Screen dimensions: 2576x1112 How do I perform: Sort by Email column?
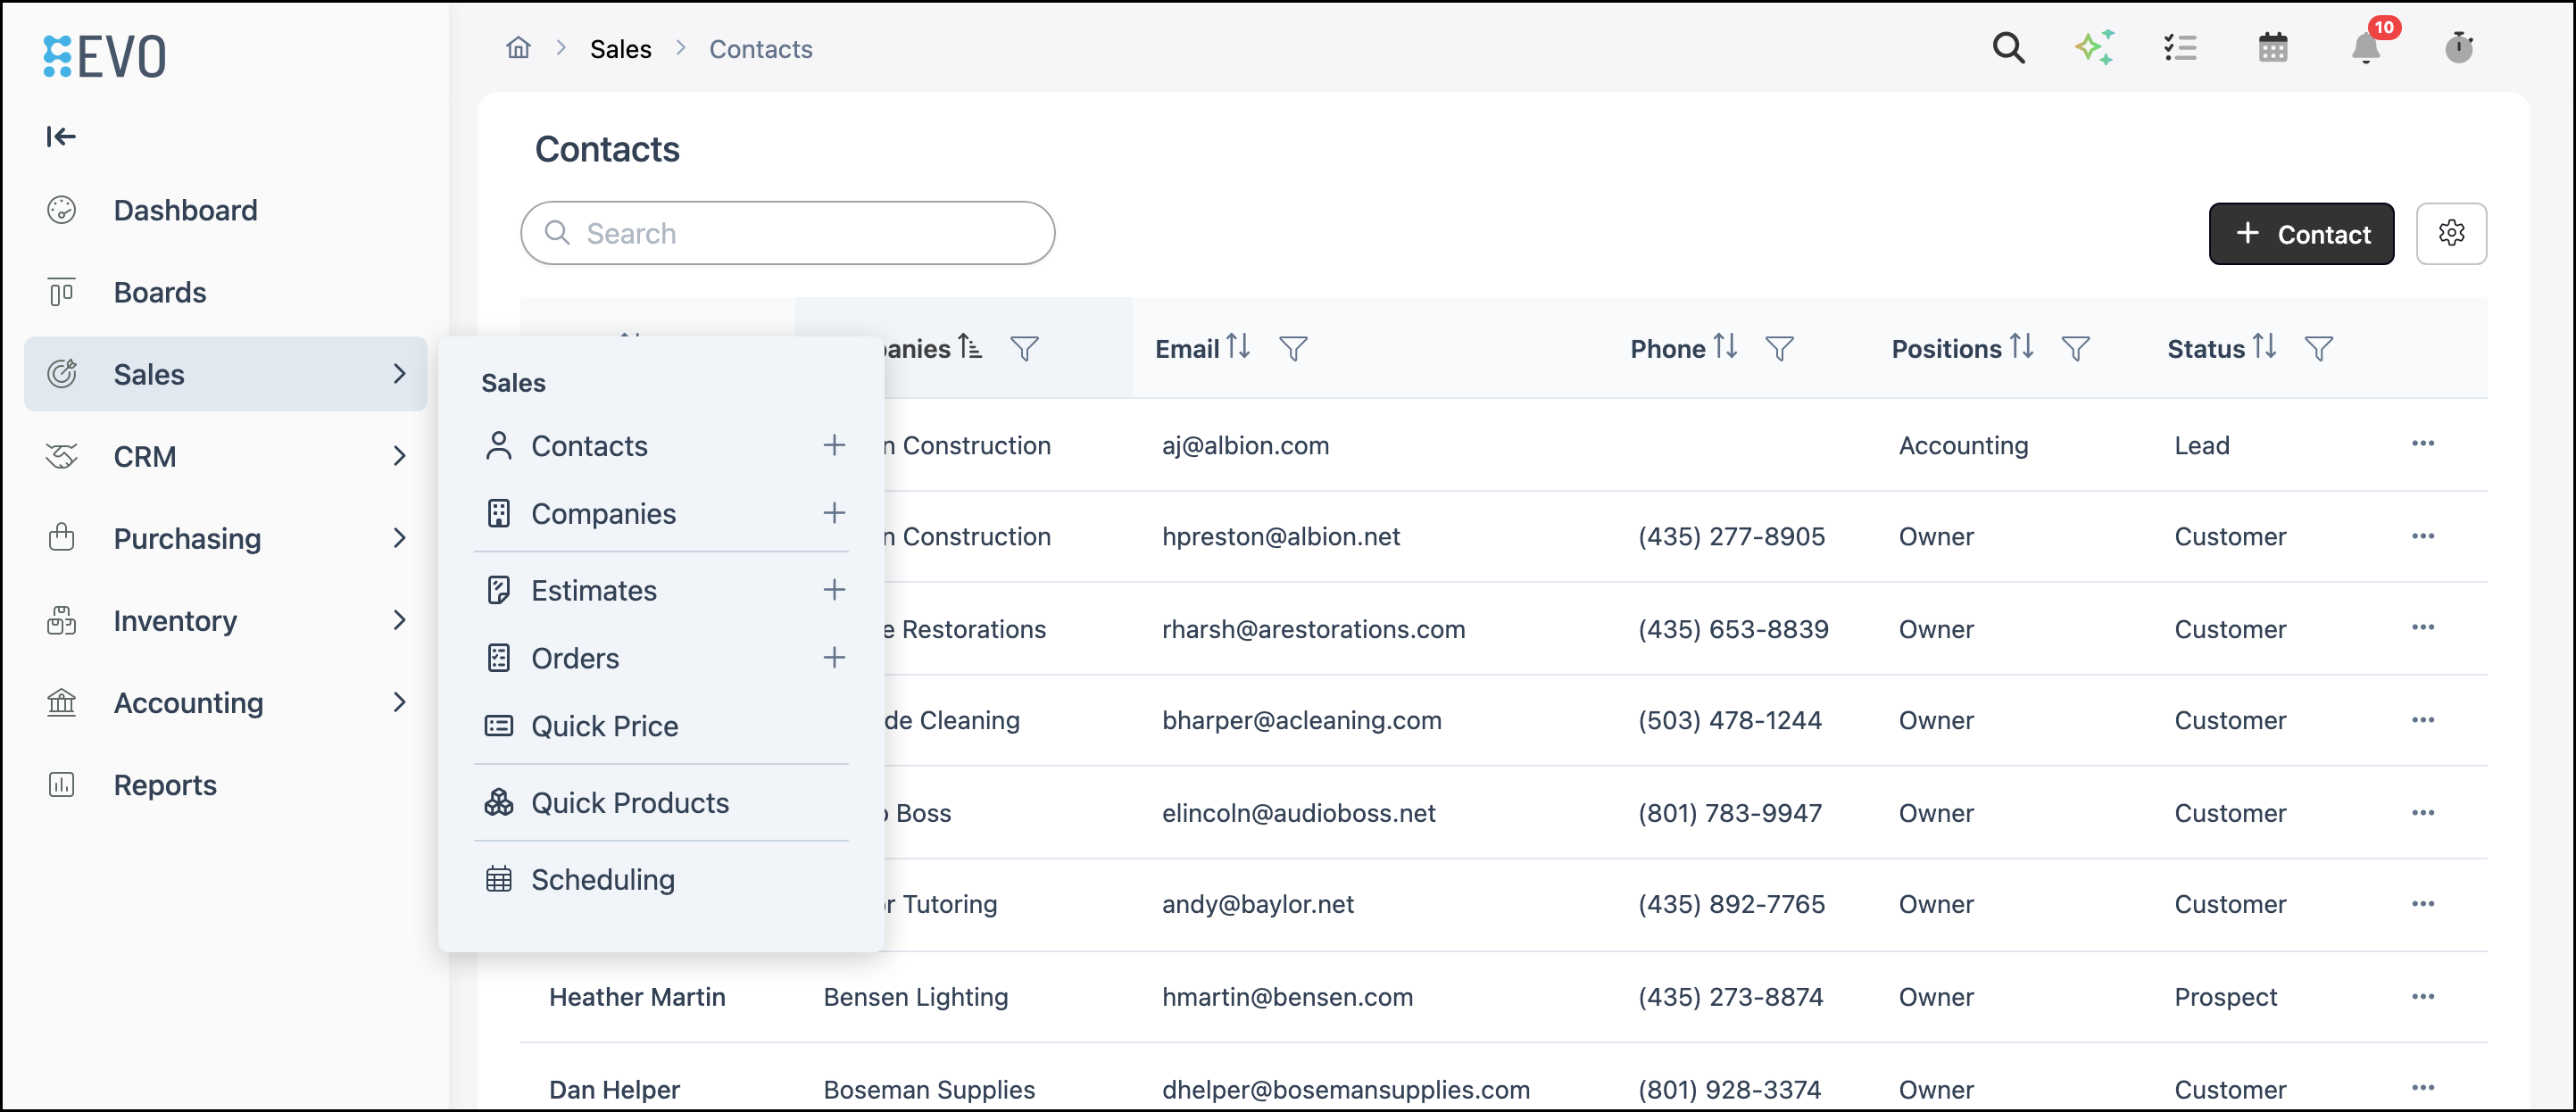click(1238, 347)
